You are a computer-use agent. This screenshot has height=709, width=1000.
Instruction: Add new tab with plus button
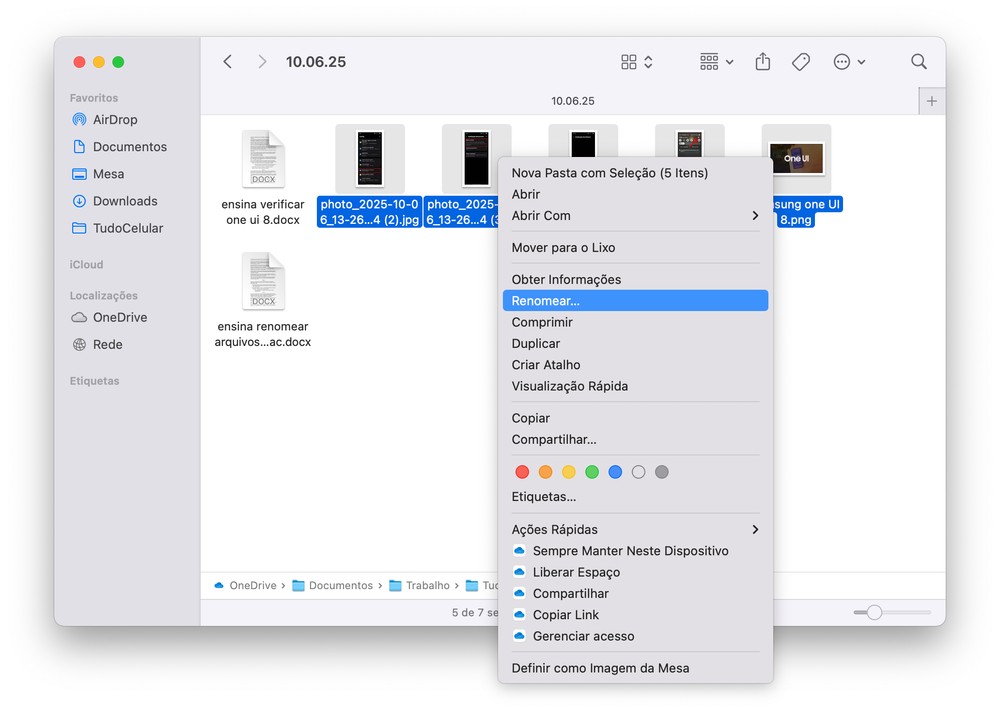pyautogui.click(x=932, y=101)
